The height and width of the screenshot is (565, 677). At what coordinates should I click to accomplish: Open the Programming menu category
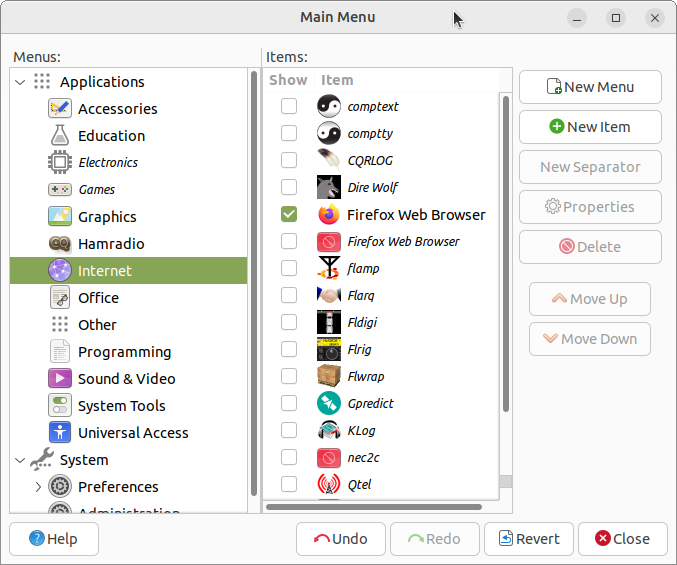coord(124,352)
